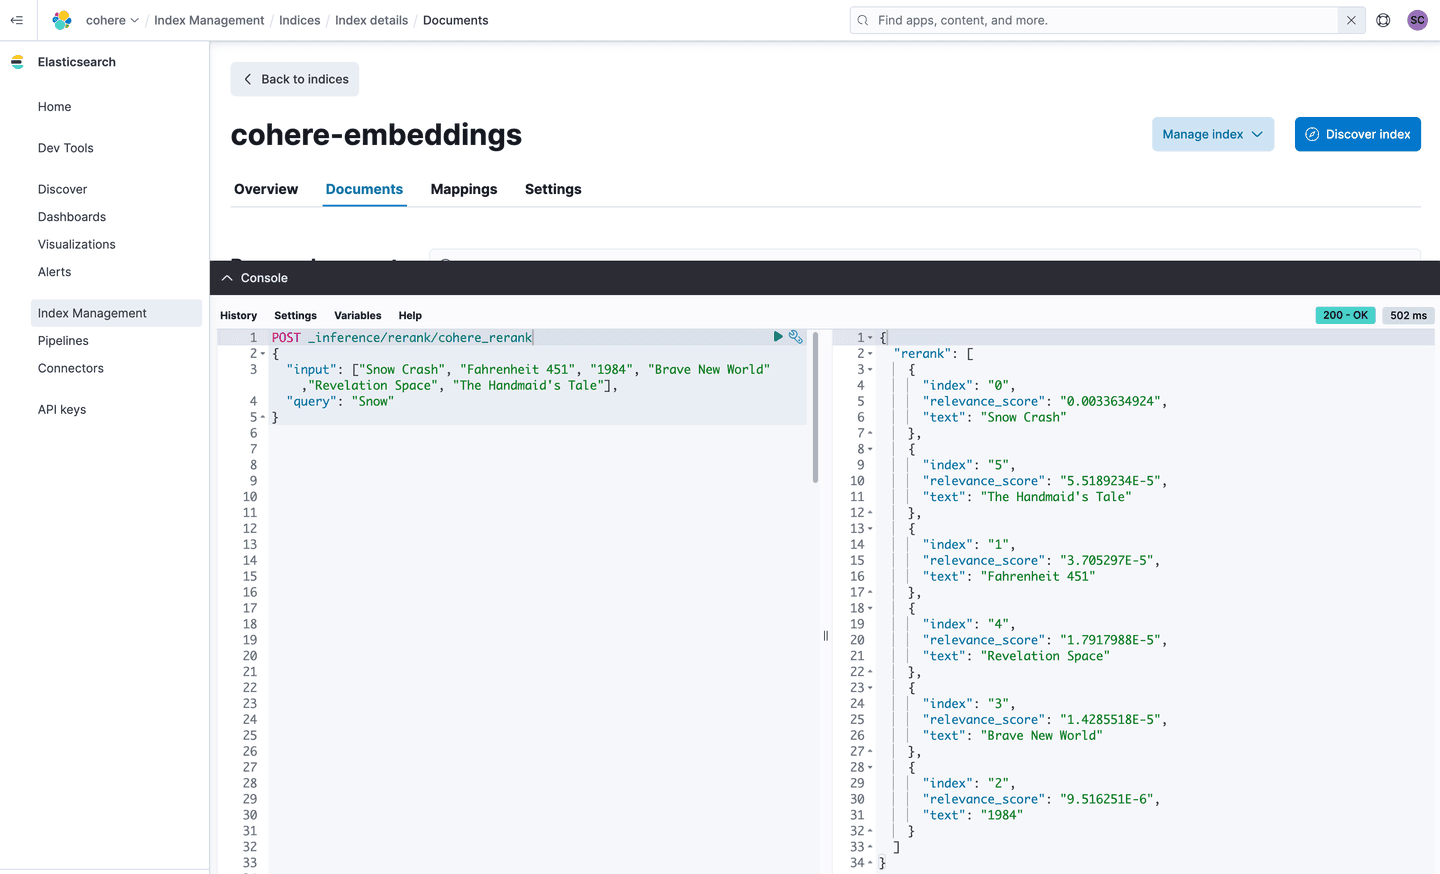1440x874 pixels.
Task: Select the Variables console tab
Action: (x=357, y=315)
